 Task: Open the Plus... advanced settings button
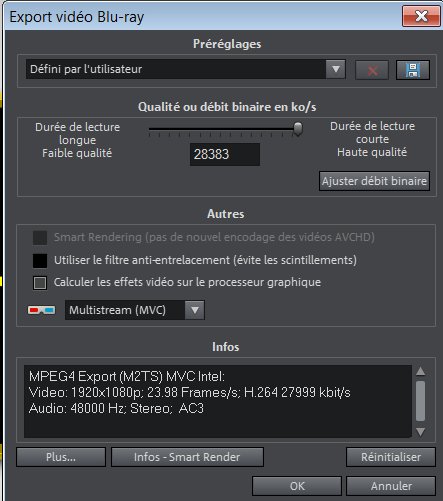pos(61,457)
